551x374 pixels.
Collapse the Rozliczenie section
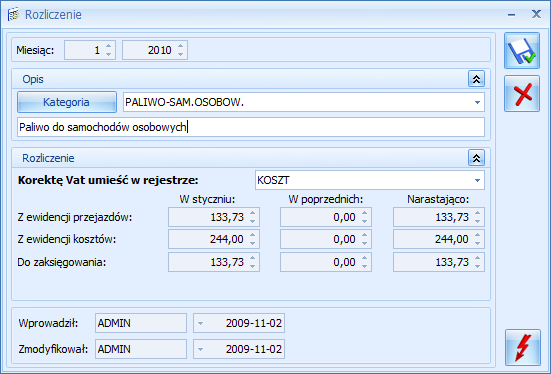click(476, 158)
